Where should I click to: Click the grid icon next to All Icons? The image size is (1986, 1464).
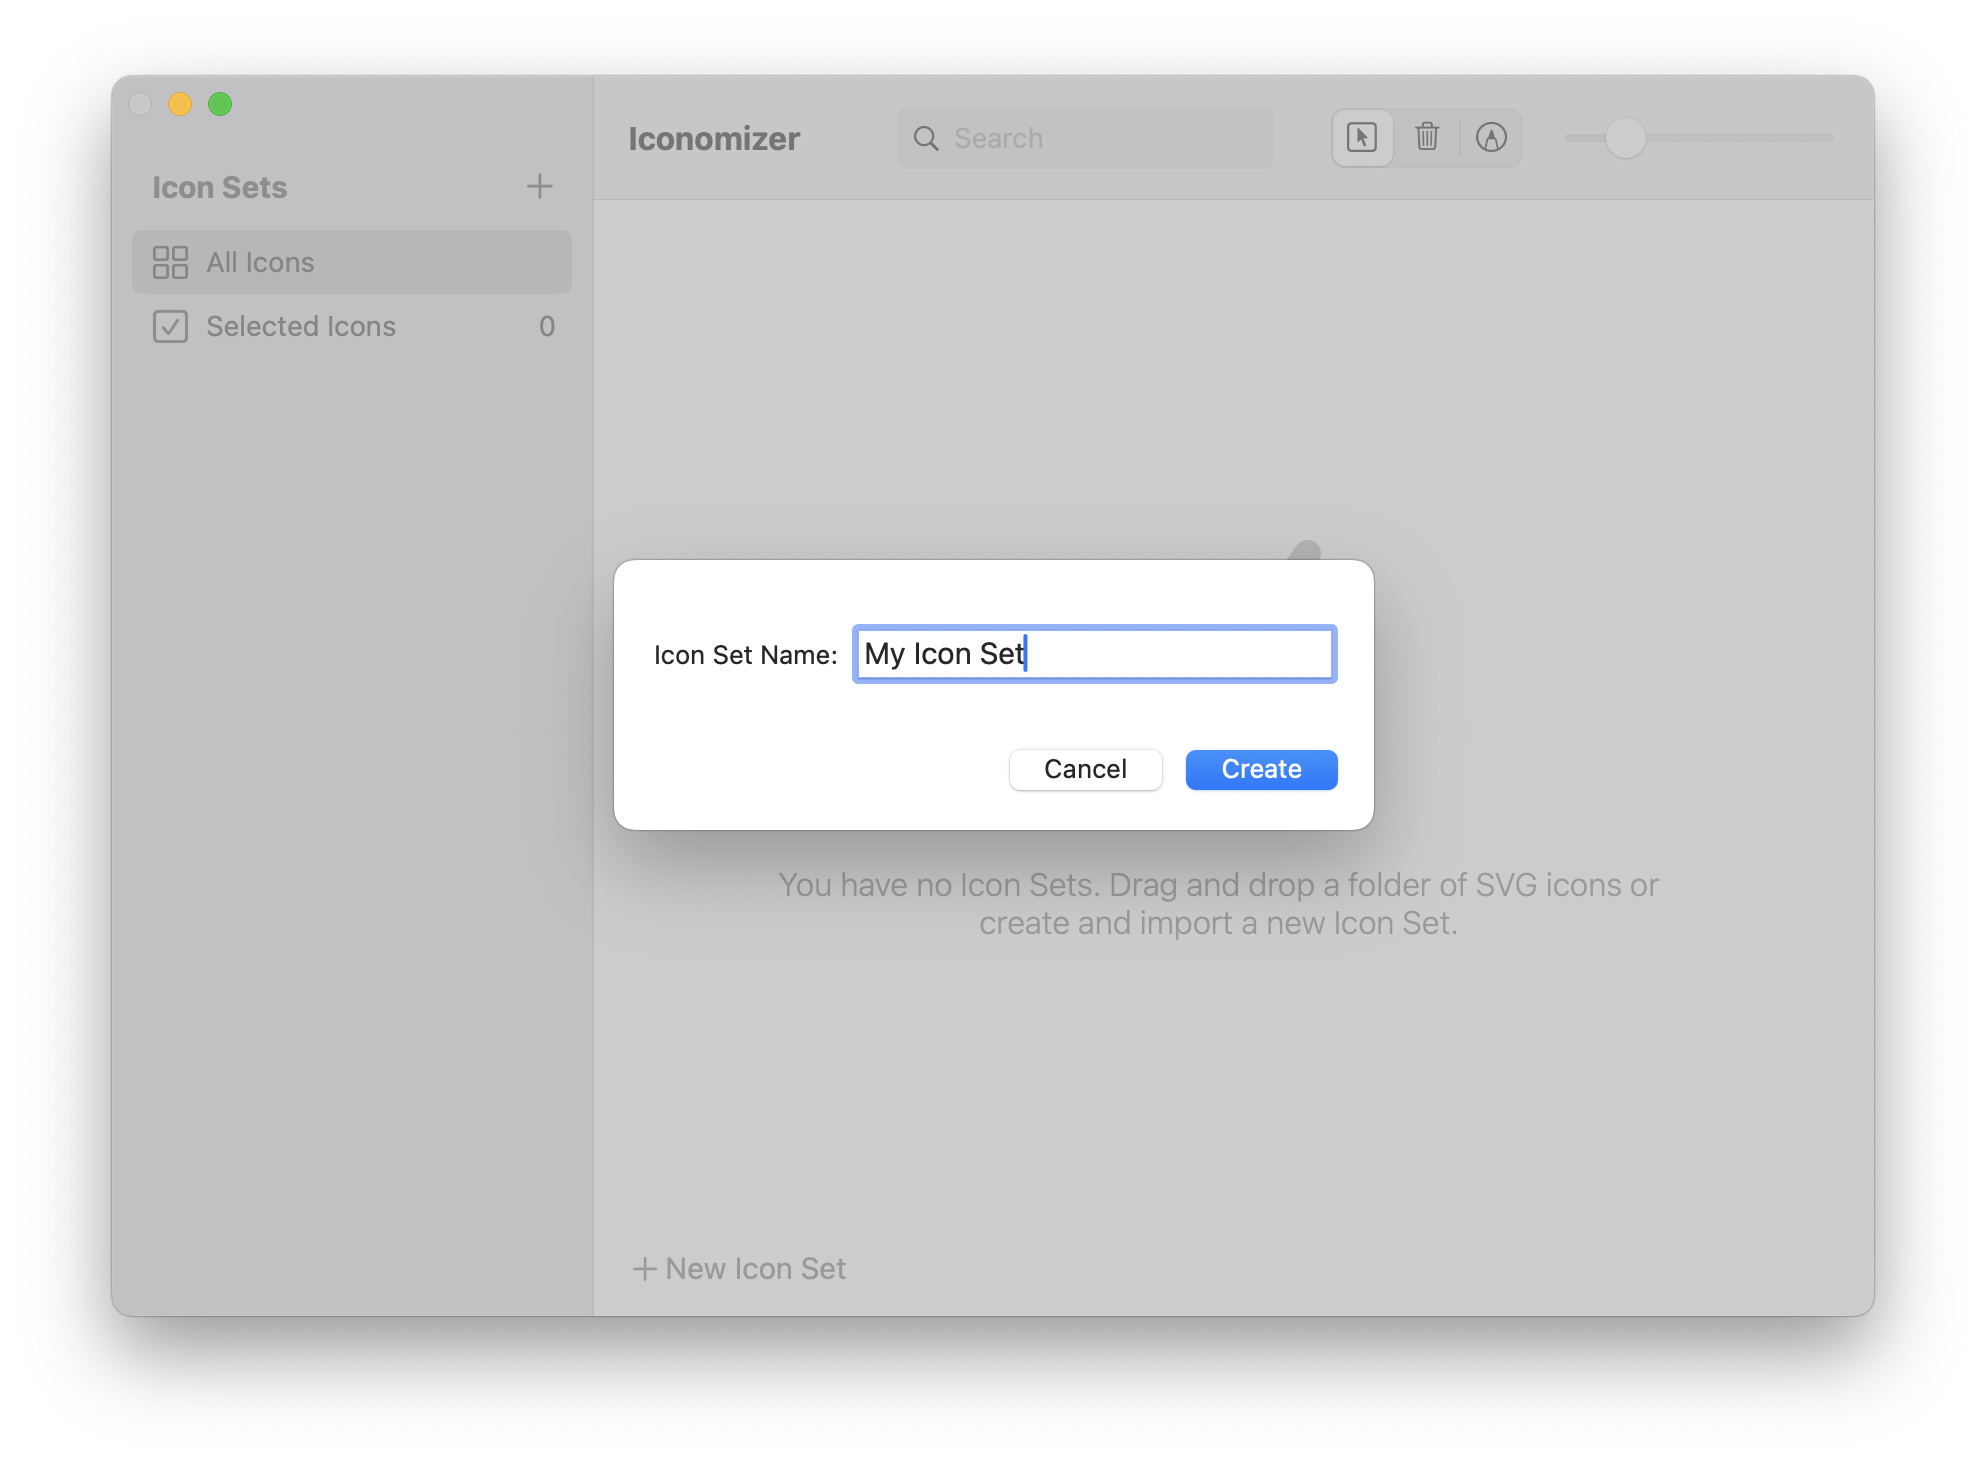coord(171,262)
